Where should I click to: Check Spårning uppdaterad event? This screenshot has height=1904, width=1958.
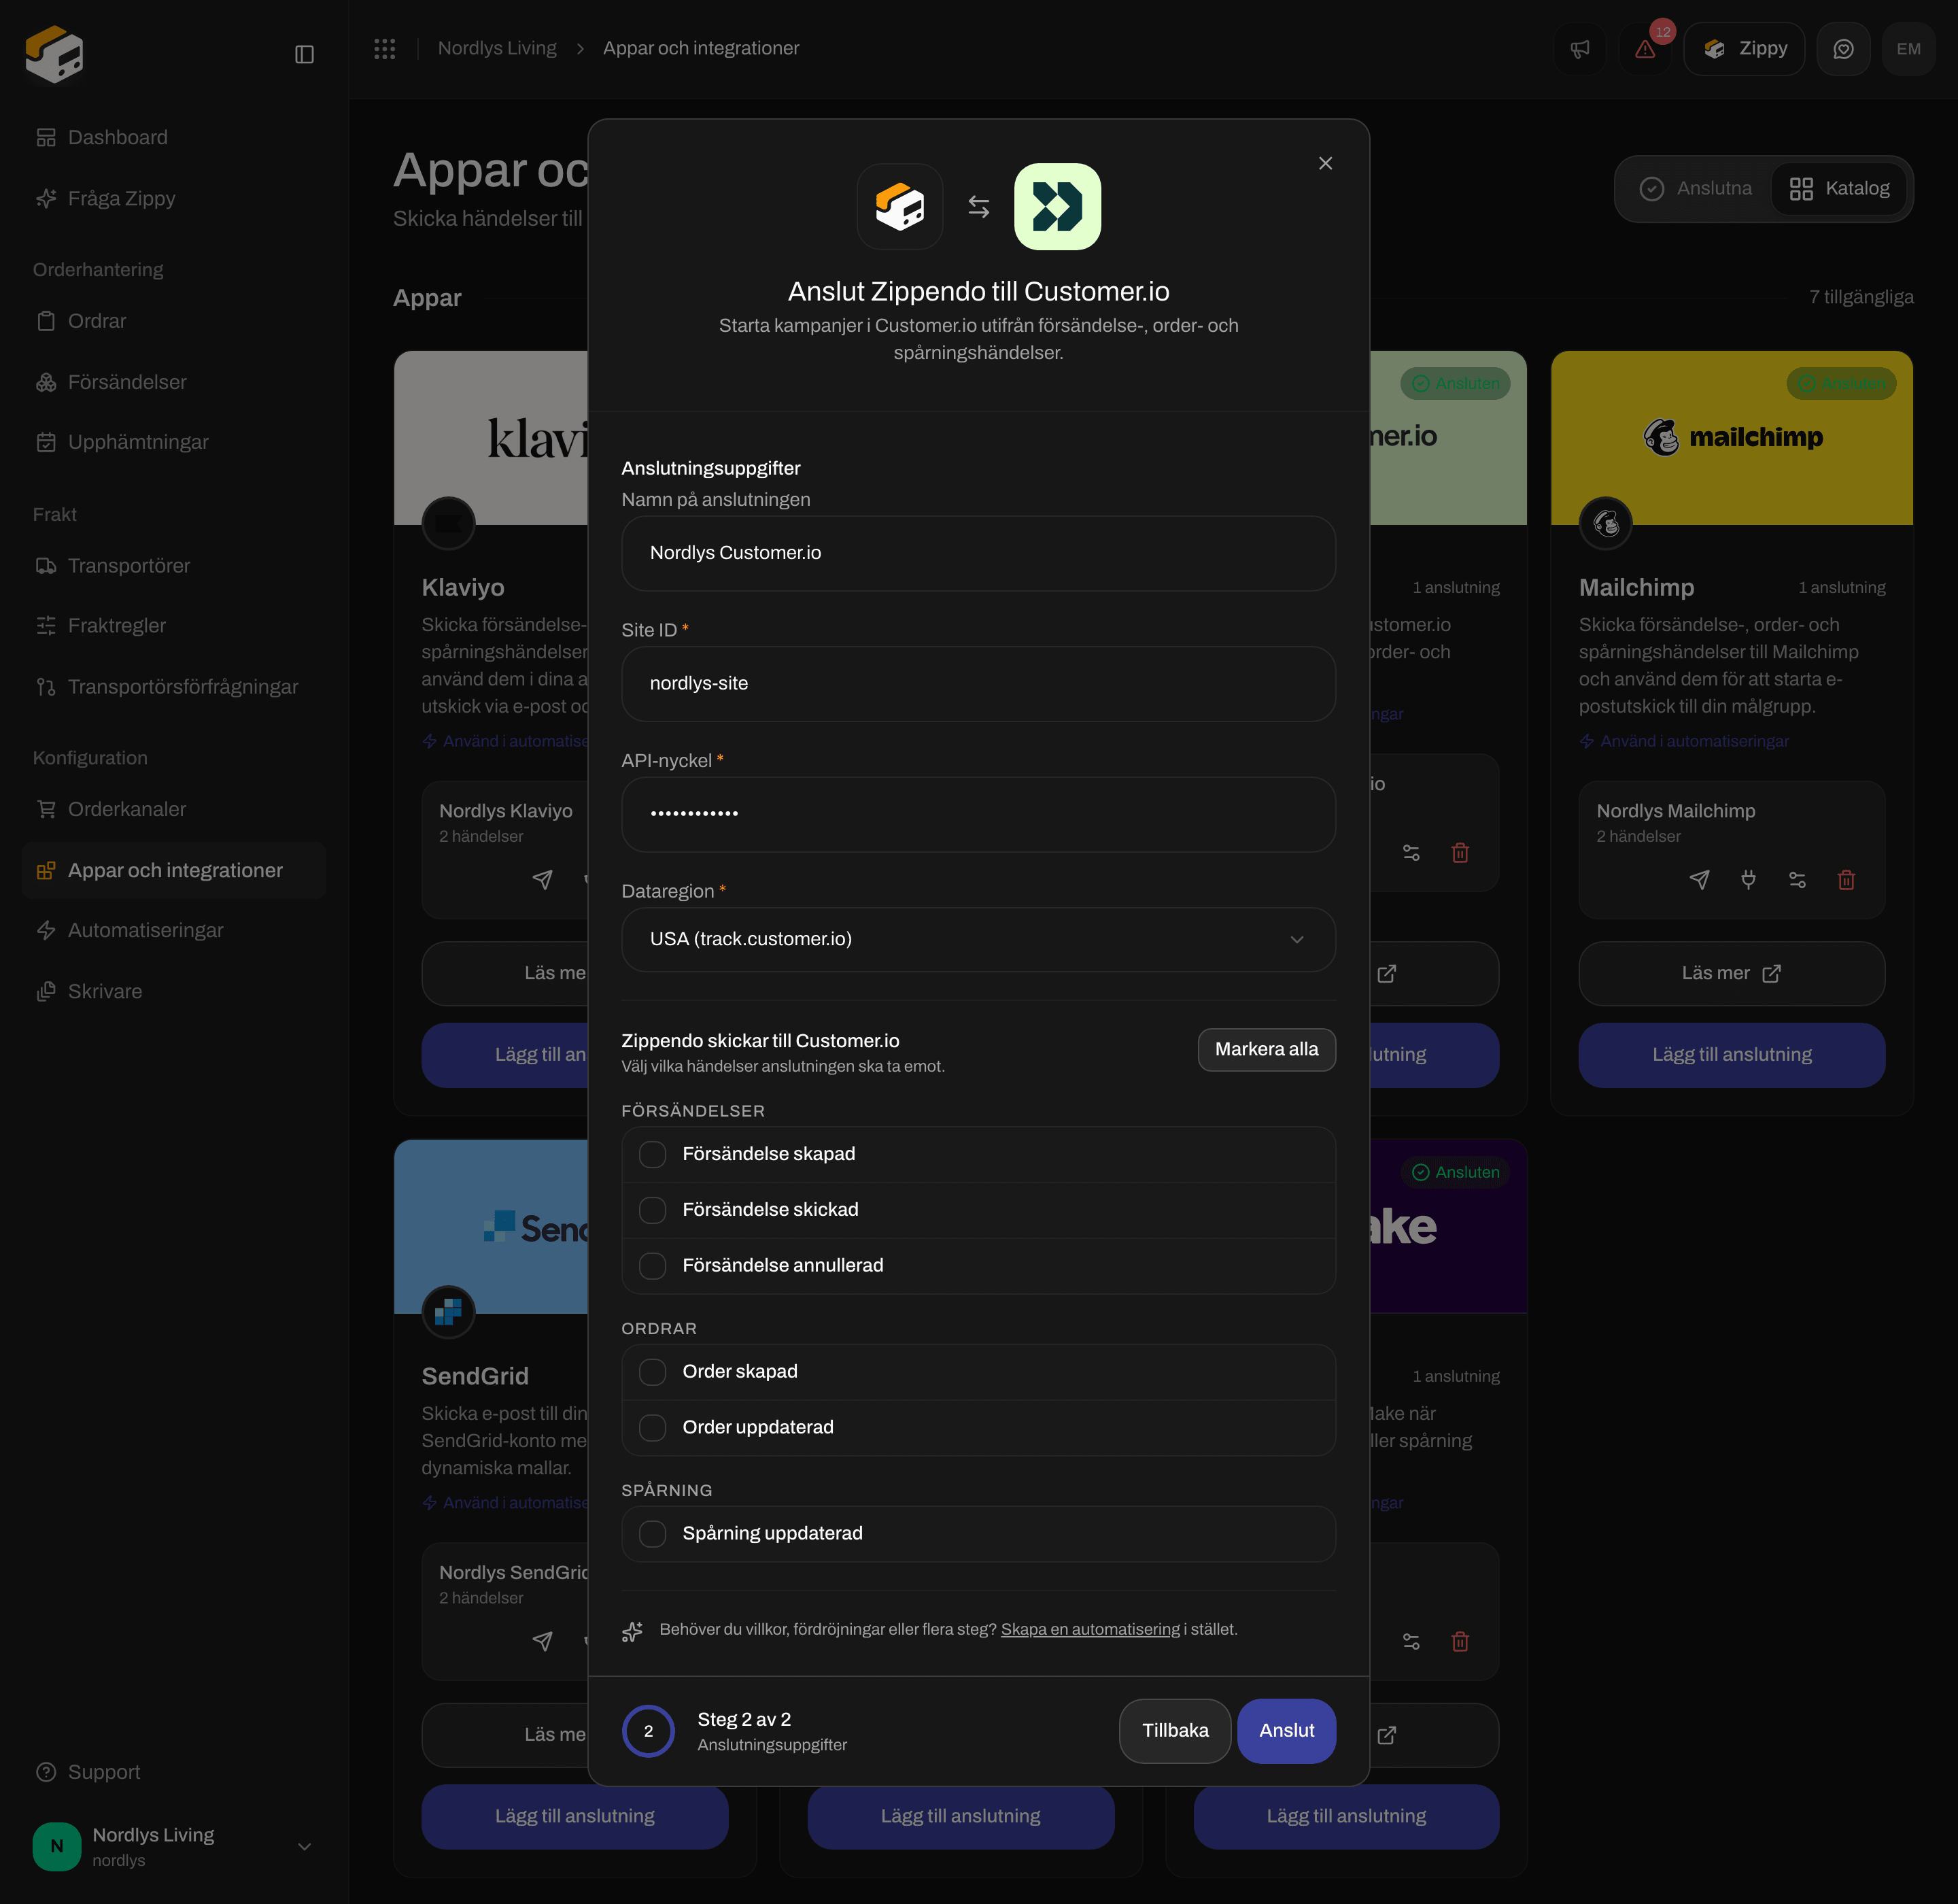pos(652,1534)
